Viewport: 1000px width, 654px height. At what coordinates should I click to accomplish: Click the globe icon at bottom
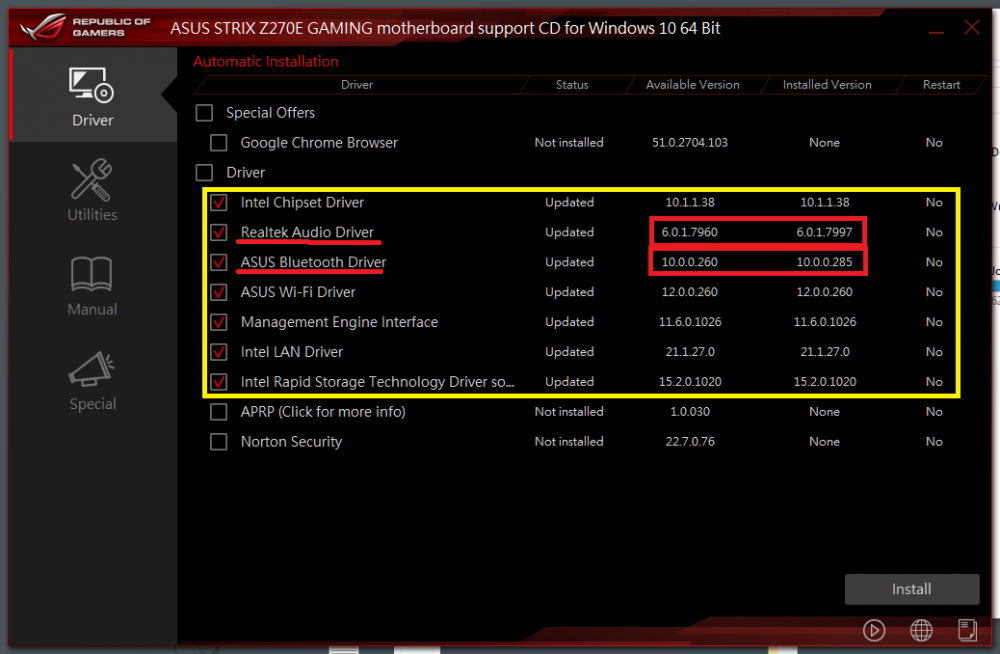[921, 630]
